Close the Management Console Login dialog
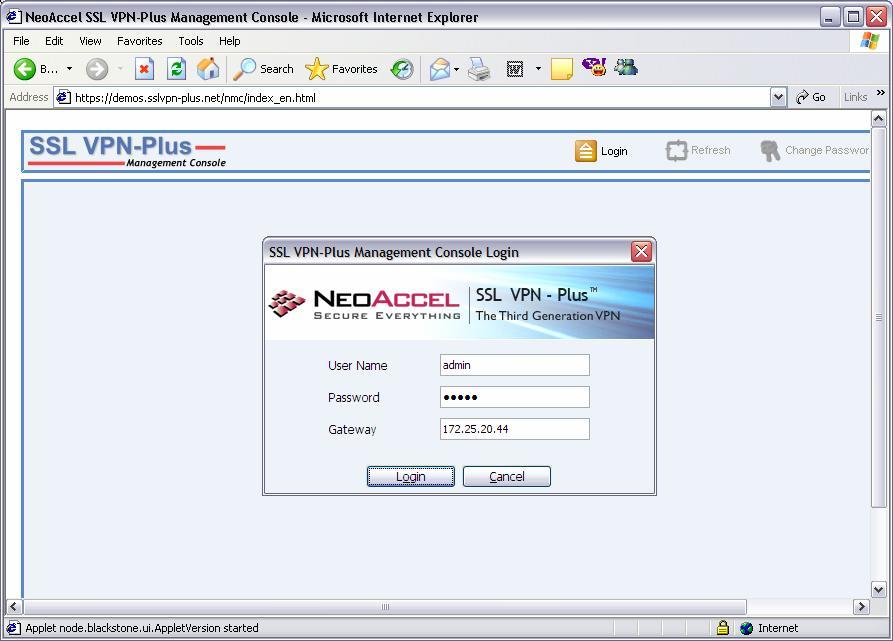The height and width of the screenshot is (641, 893). click(641, 251)
